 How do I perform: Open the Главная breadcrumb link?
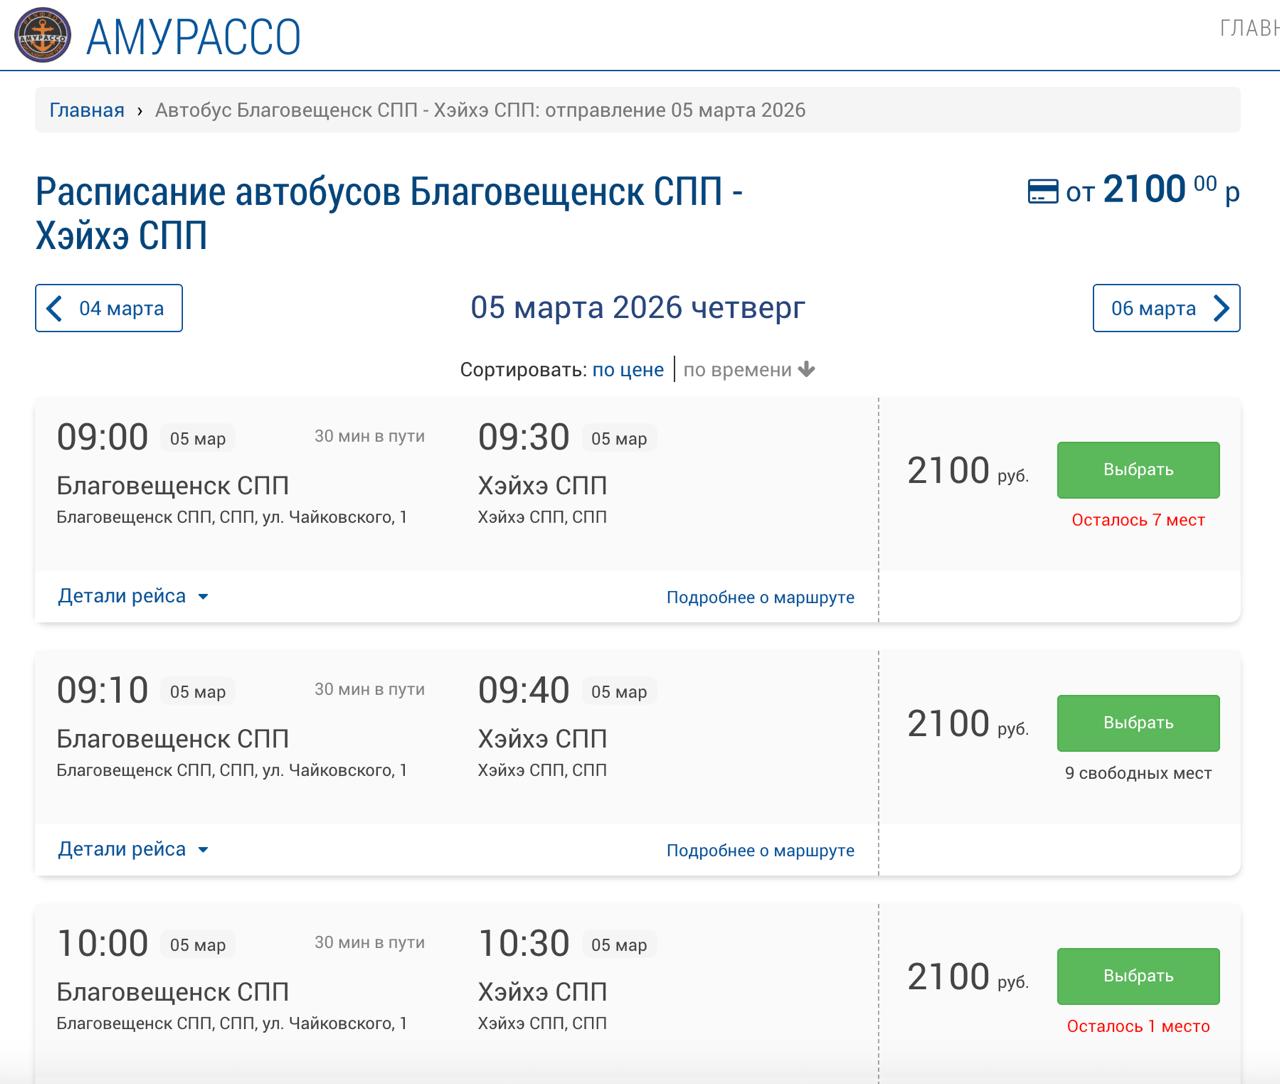click(87, 110)
